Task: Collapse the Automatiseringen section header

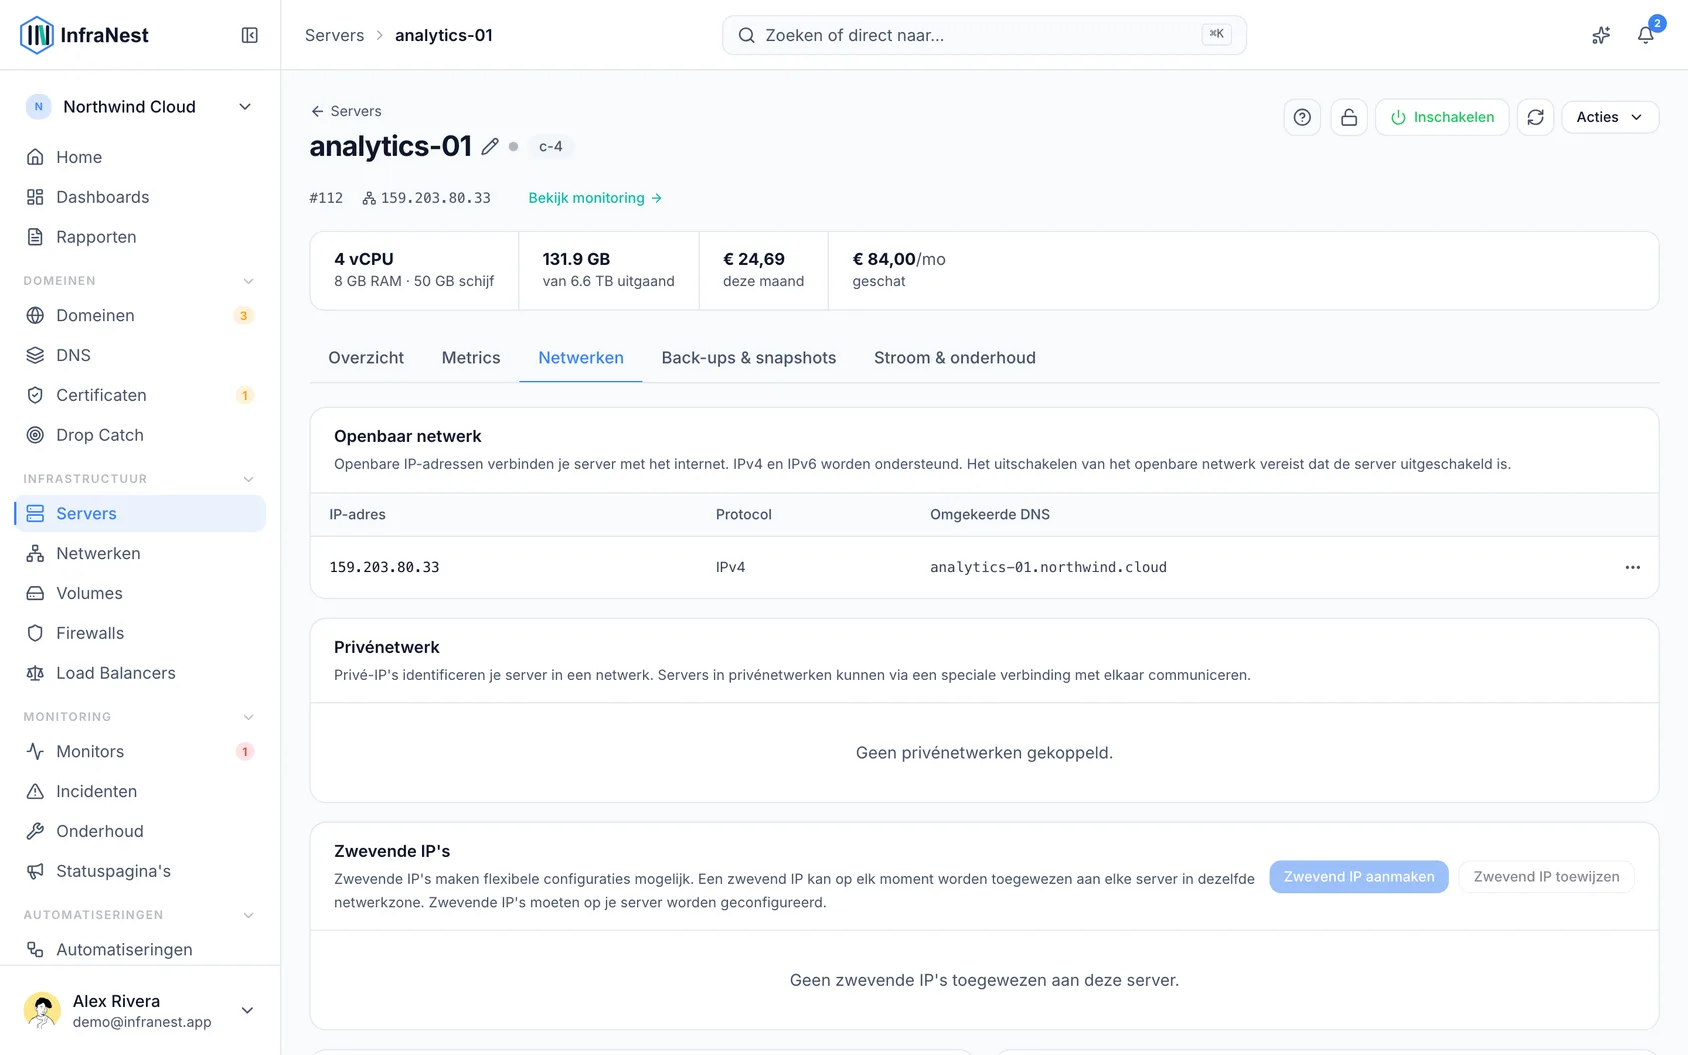Action: tap(140, 915)
